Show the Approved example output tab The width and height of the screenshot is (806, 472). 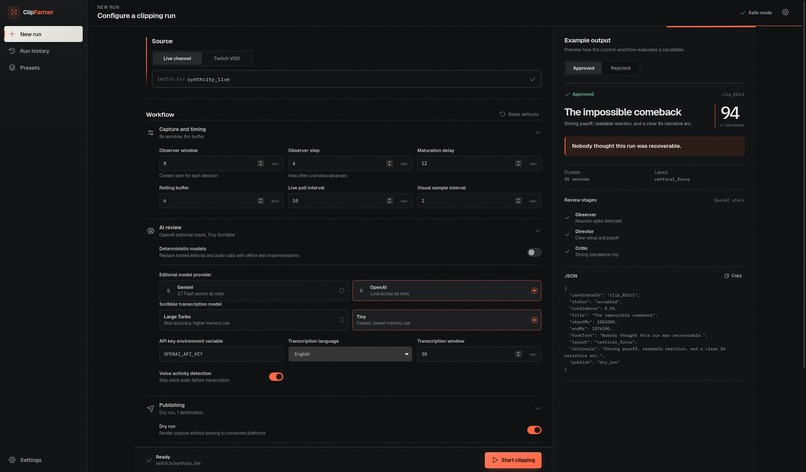coord(583,68)
